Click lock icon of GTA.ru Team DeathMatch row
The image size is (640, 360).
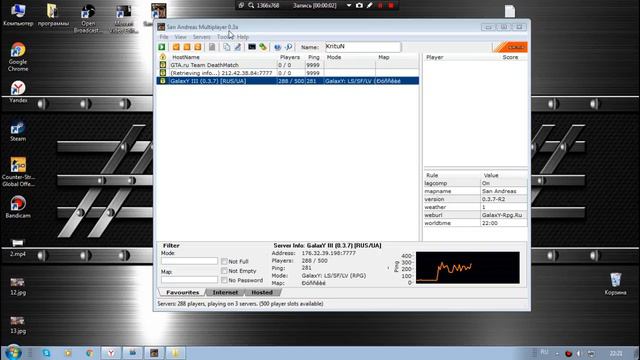point(162,65)
